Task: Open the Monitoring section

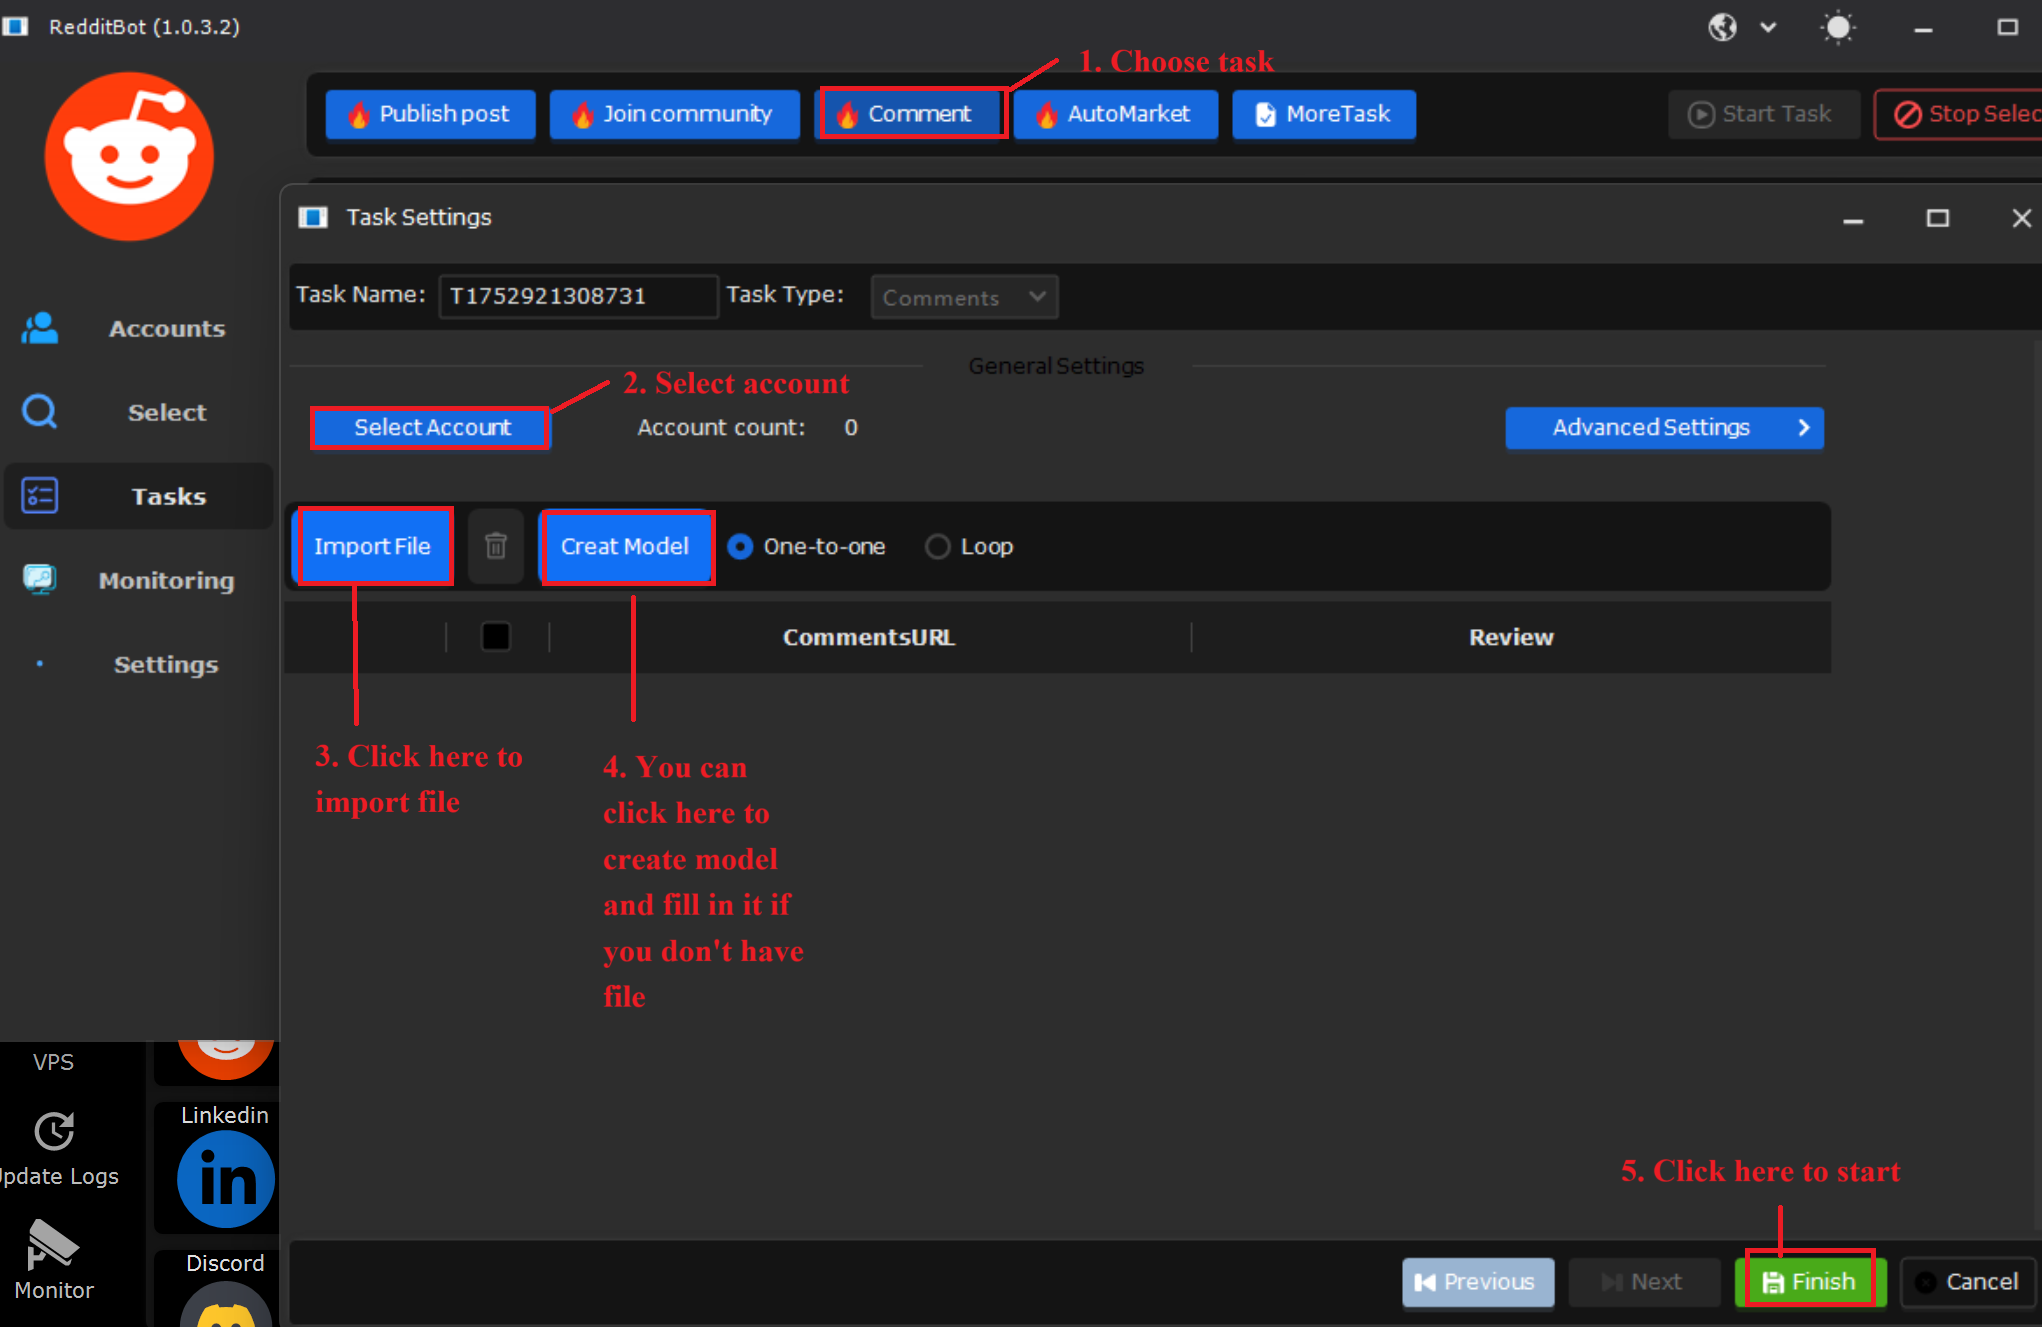Action: pos(138,580)
